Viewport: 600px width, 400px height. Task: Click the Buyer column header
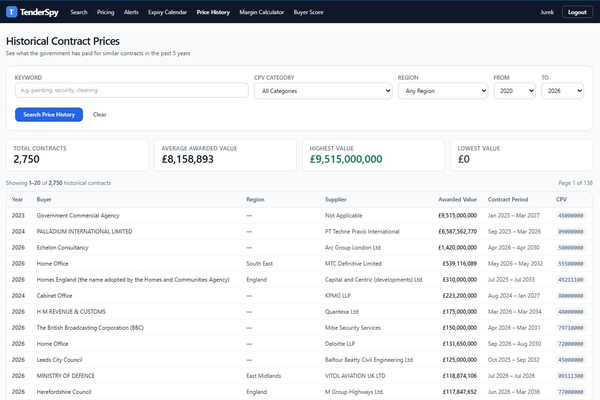click(x=44, y=199)
